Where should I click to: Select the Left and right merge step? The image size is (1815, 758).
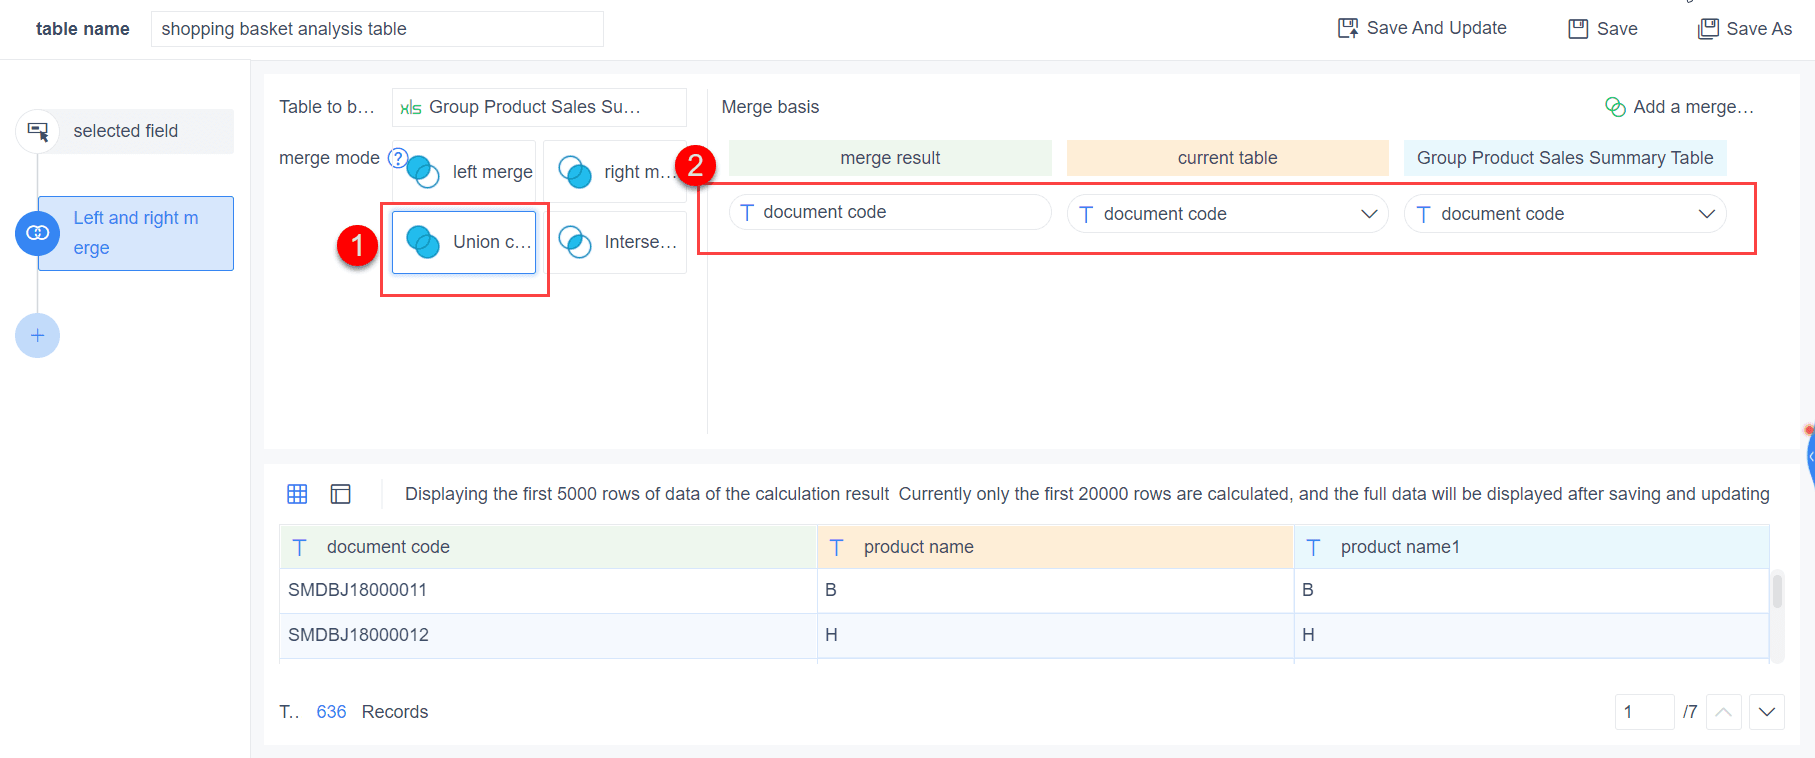pos(136,233)
